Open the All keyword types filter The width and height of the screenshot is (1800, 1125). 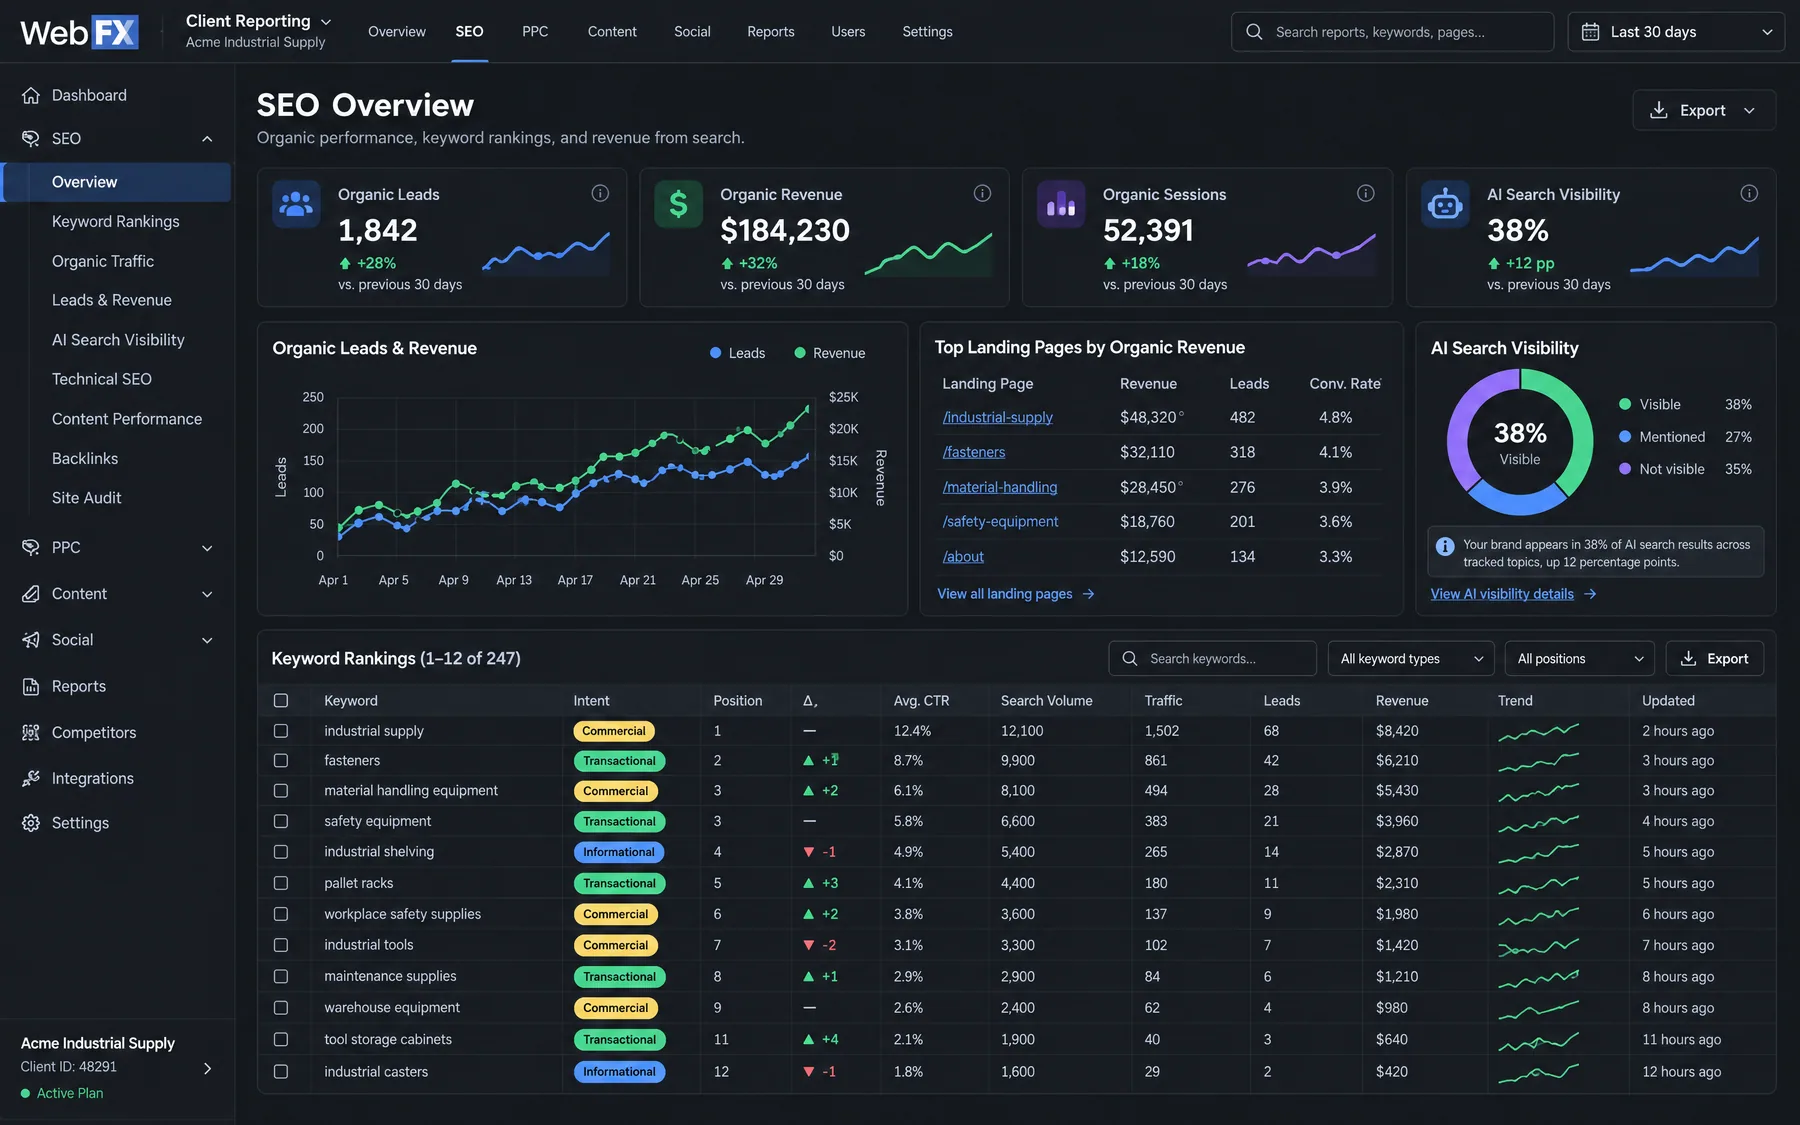[x=1411, y=659]
